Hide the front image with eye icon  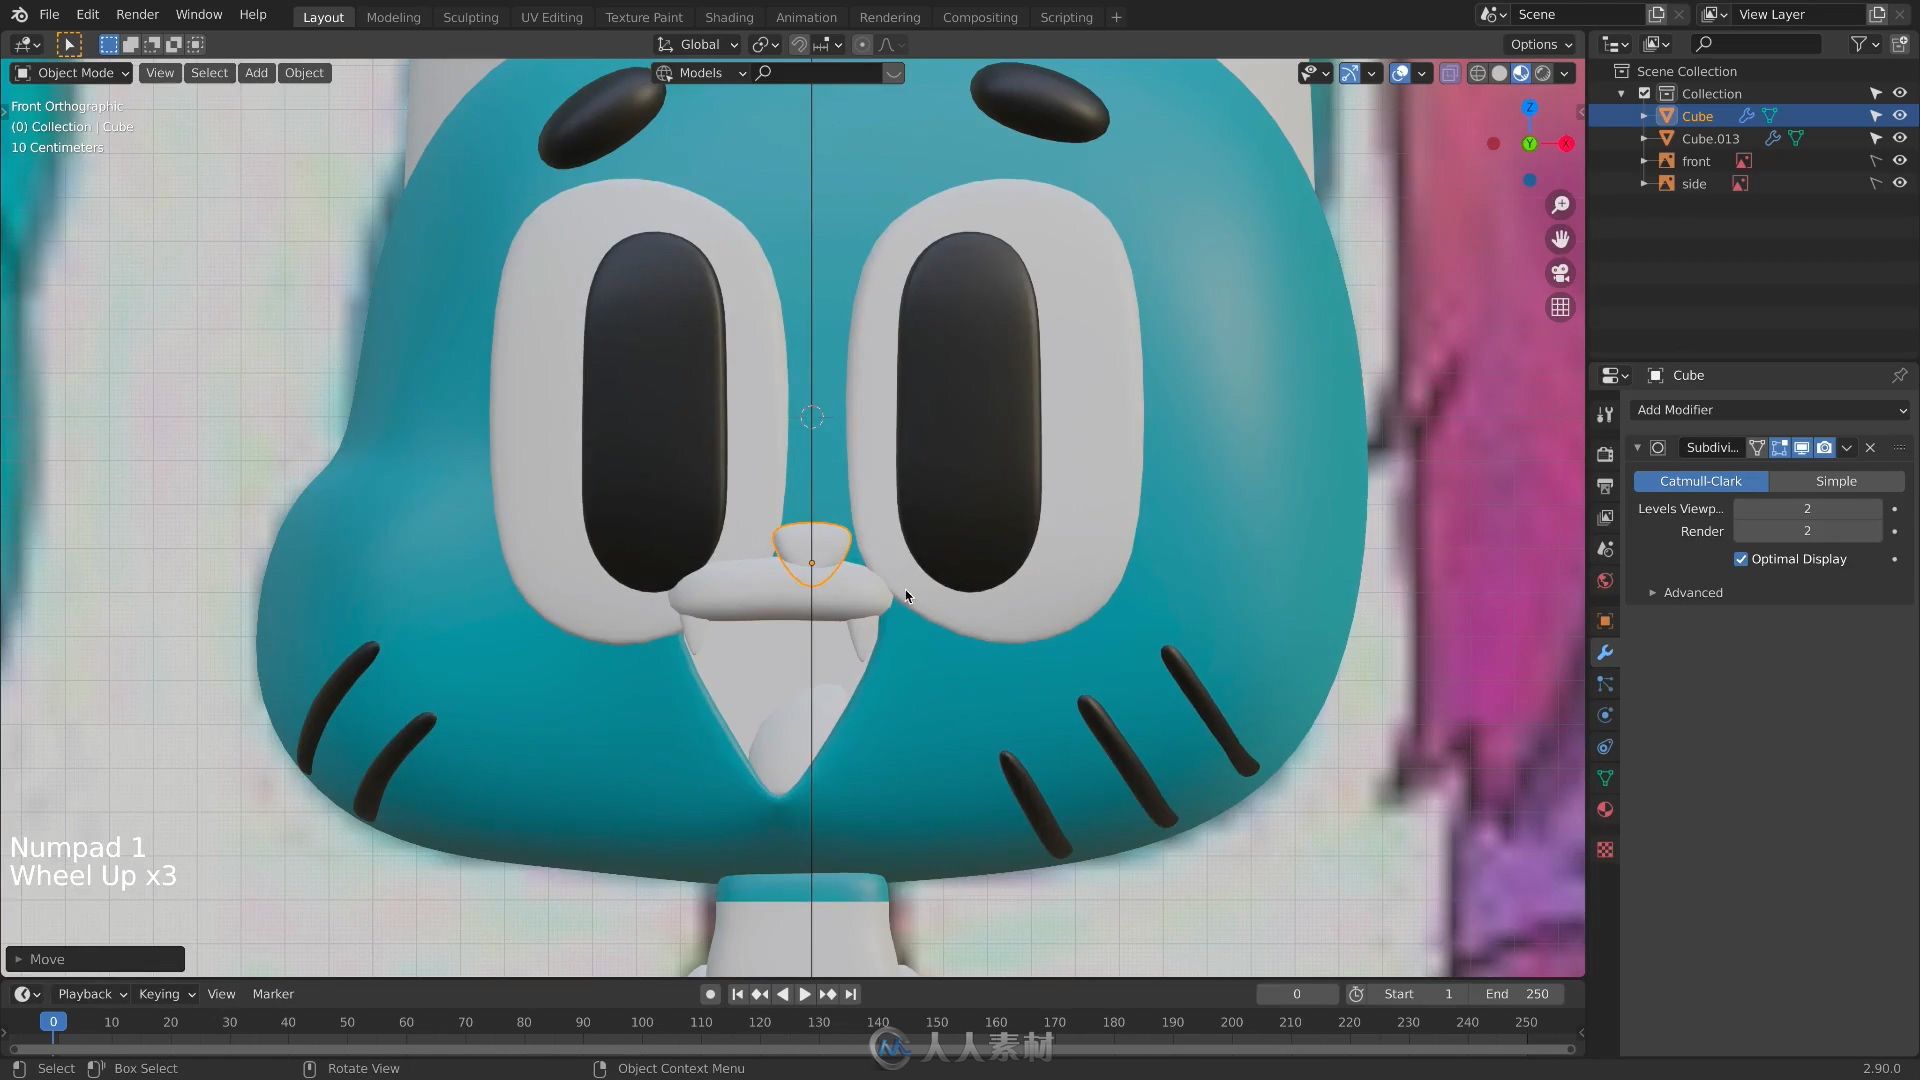1899,160
